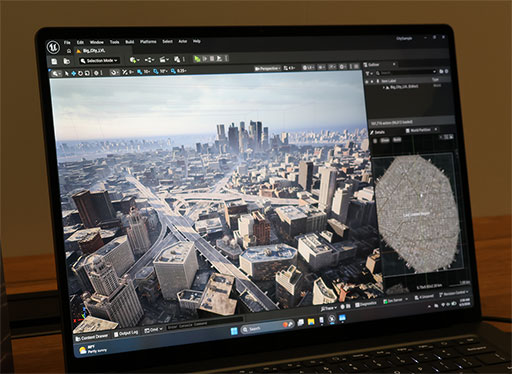The height and width of the screenshot is (374, 512).
Task: Open the Tools menu
Action: [x=114, y=42]
